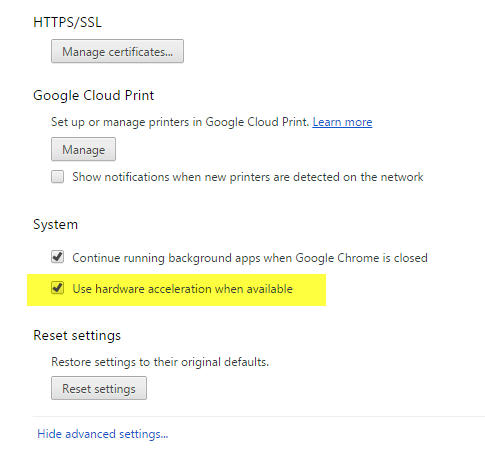This screenshot has height=453, width=485.
Task: Select the Google Cloud Print heading
Action: pos(94,96)
